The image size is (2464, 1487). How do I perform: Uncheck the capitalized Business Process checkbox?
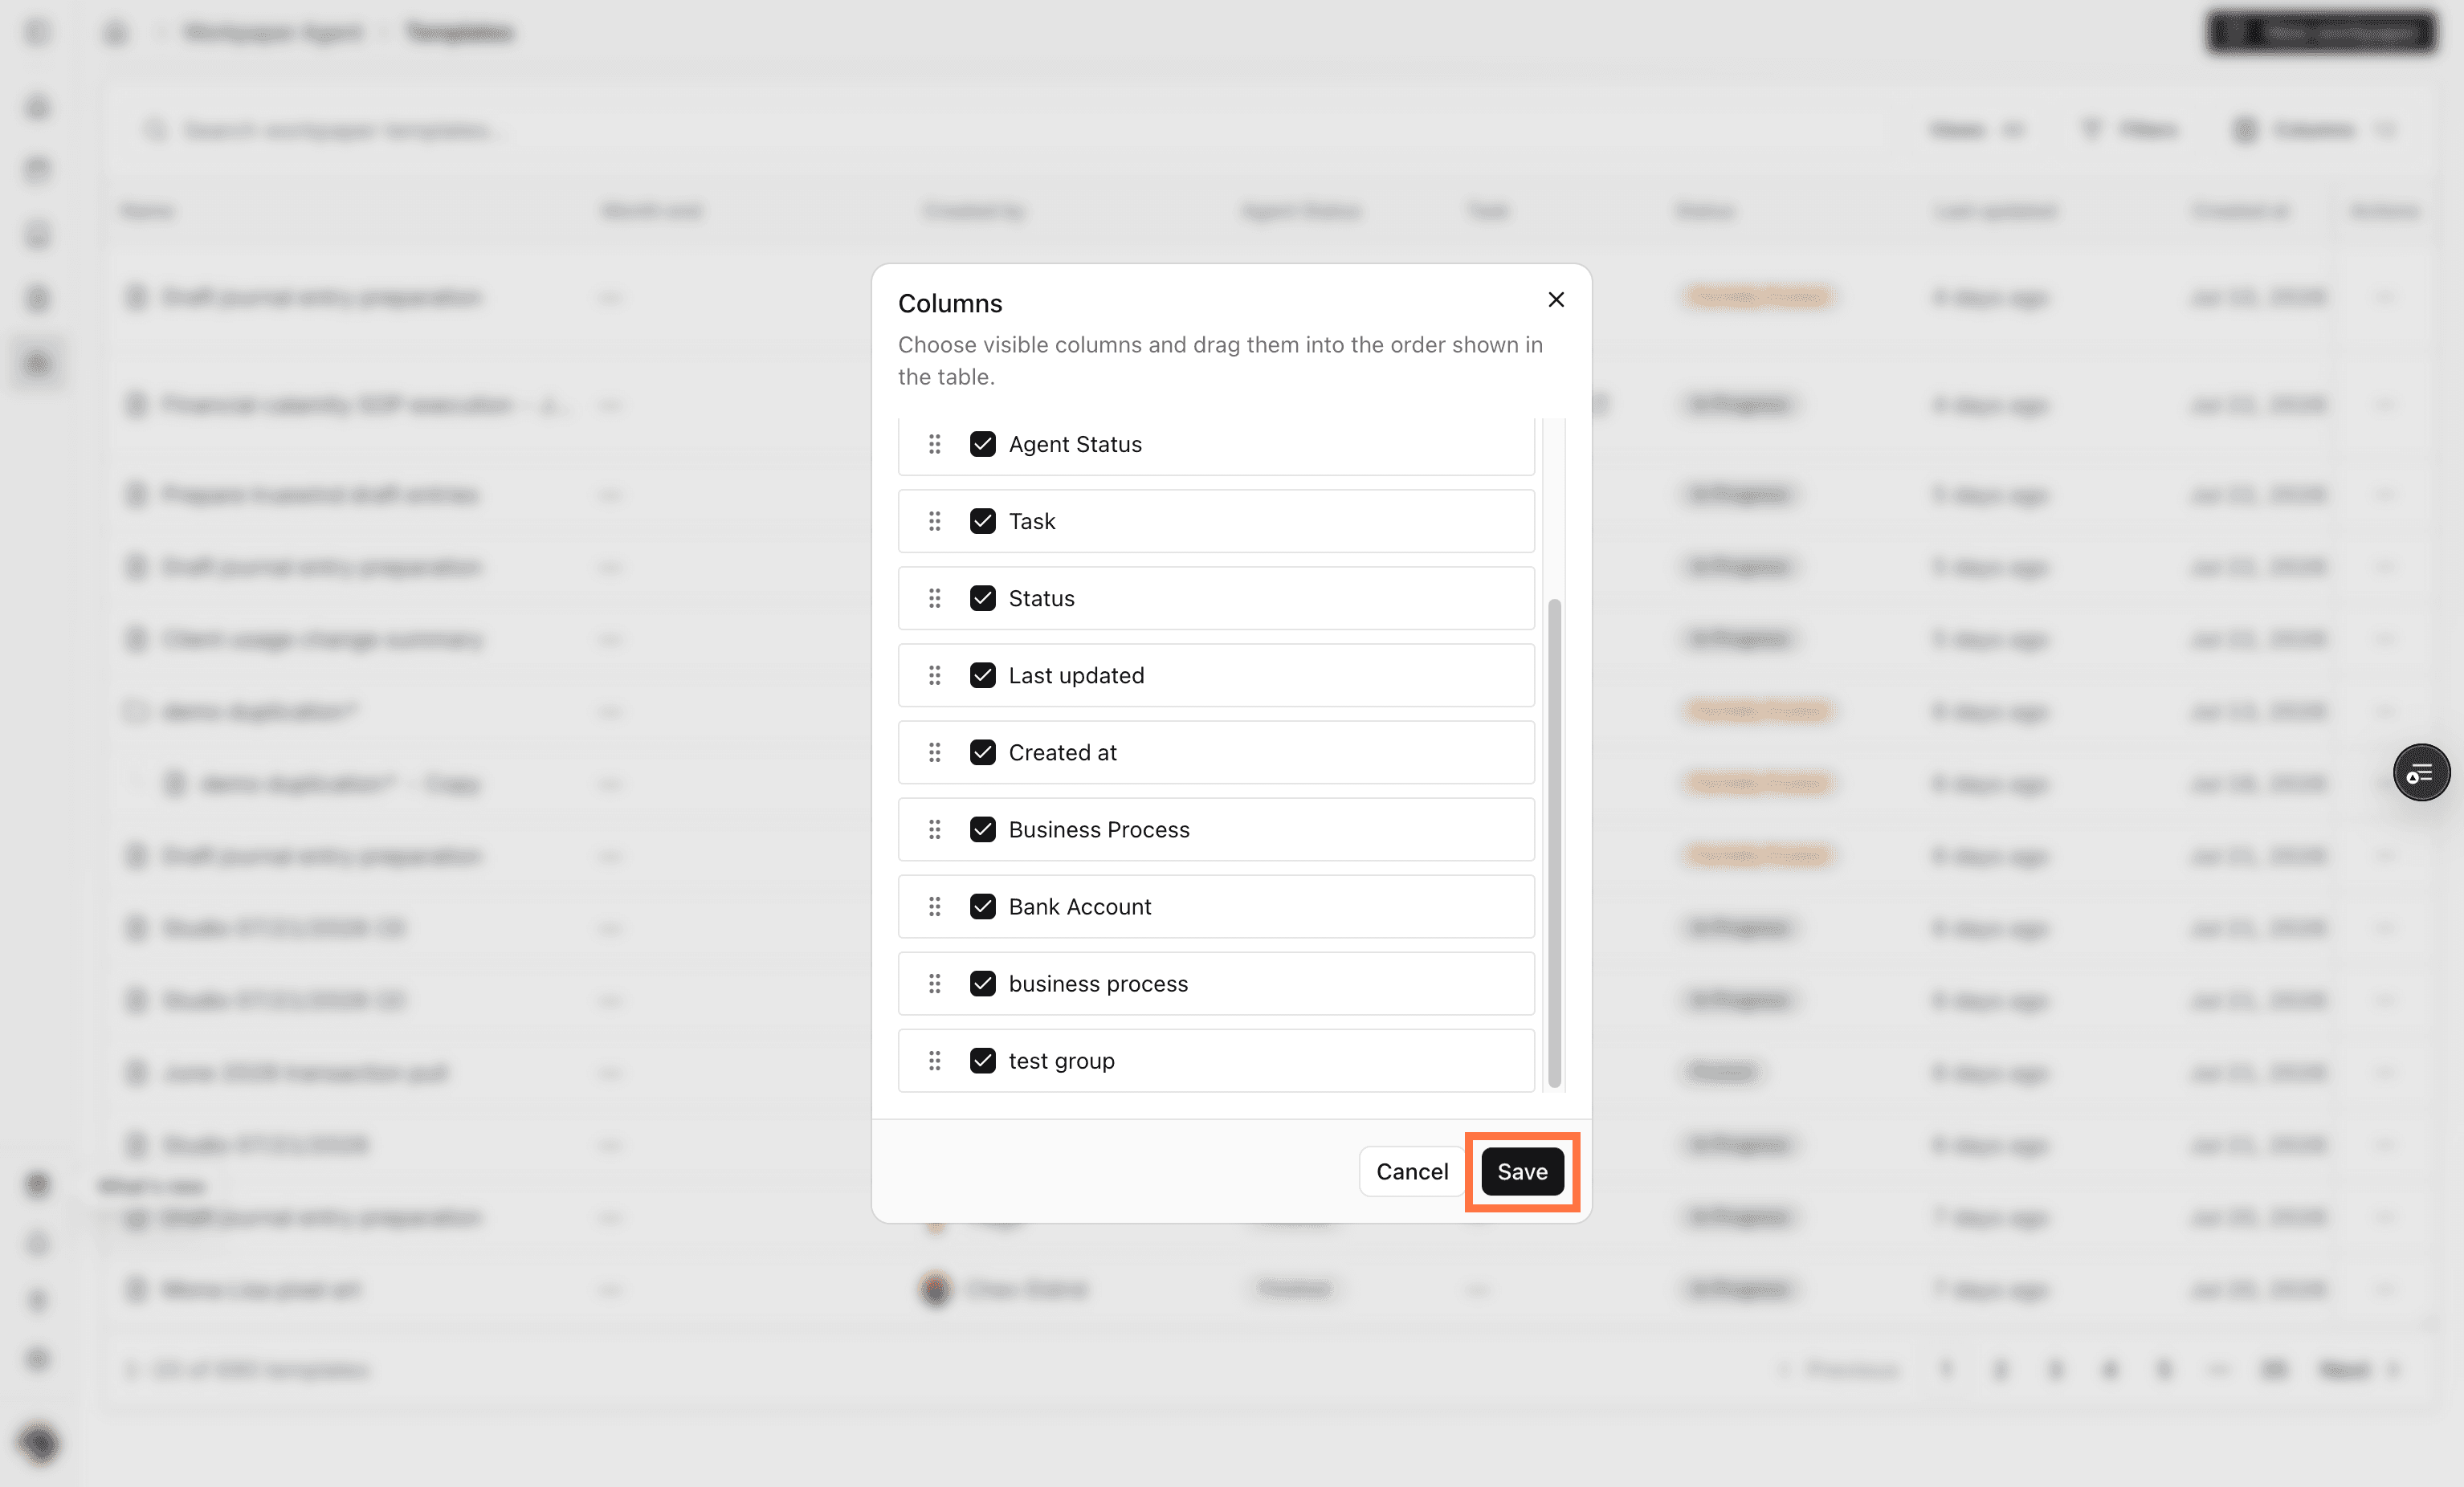click(x=983, y=829)
